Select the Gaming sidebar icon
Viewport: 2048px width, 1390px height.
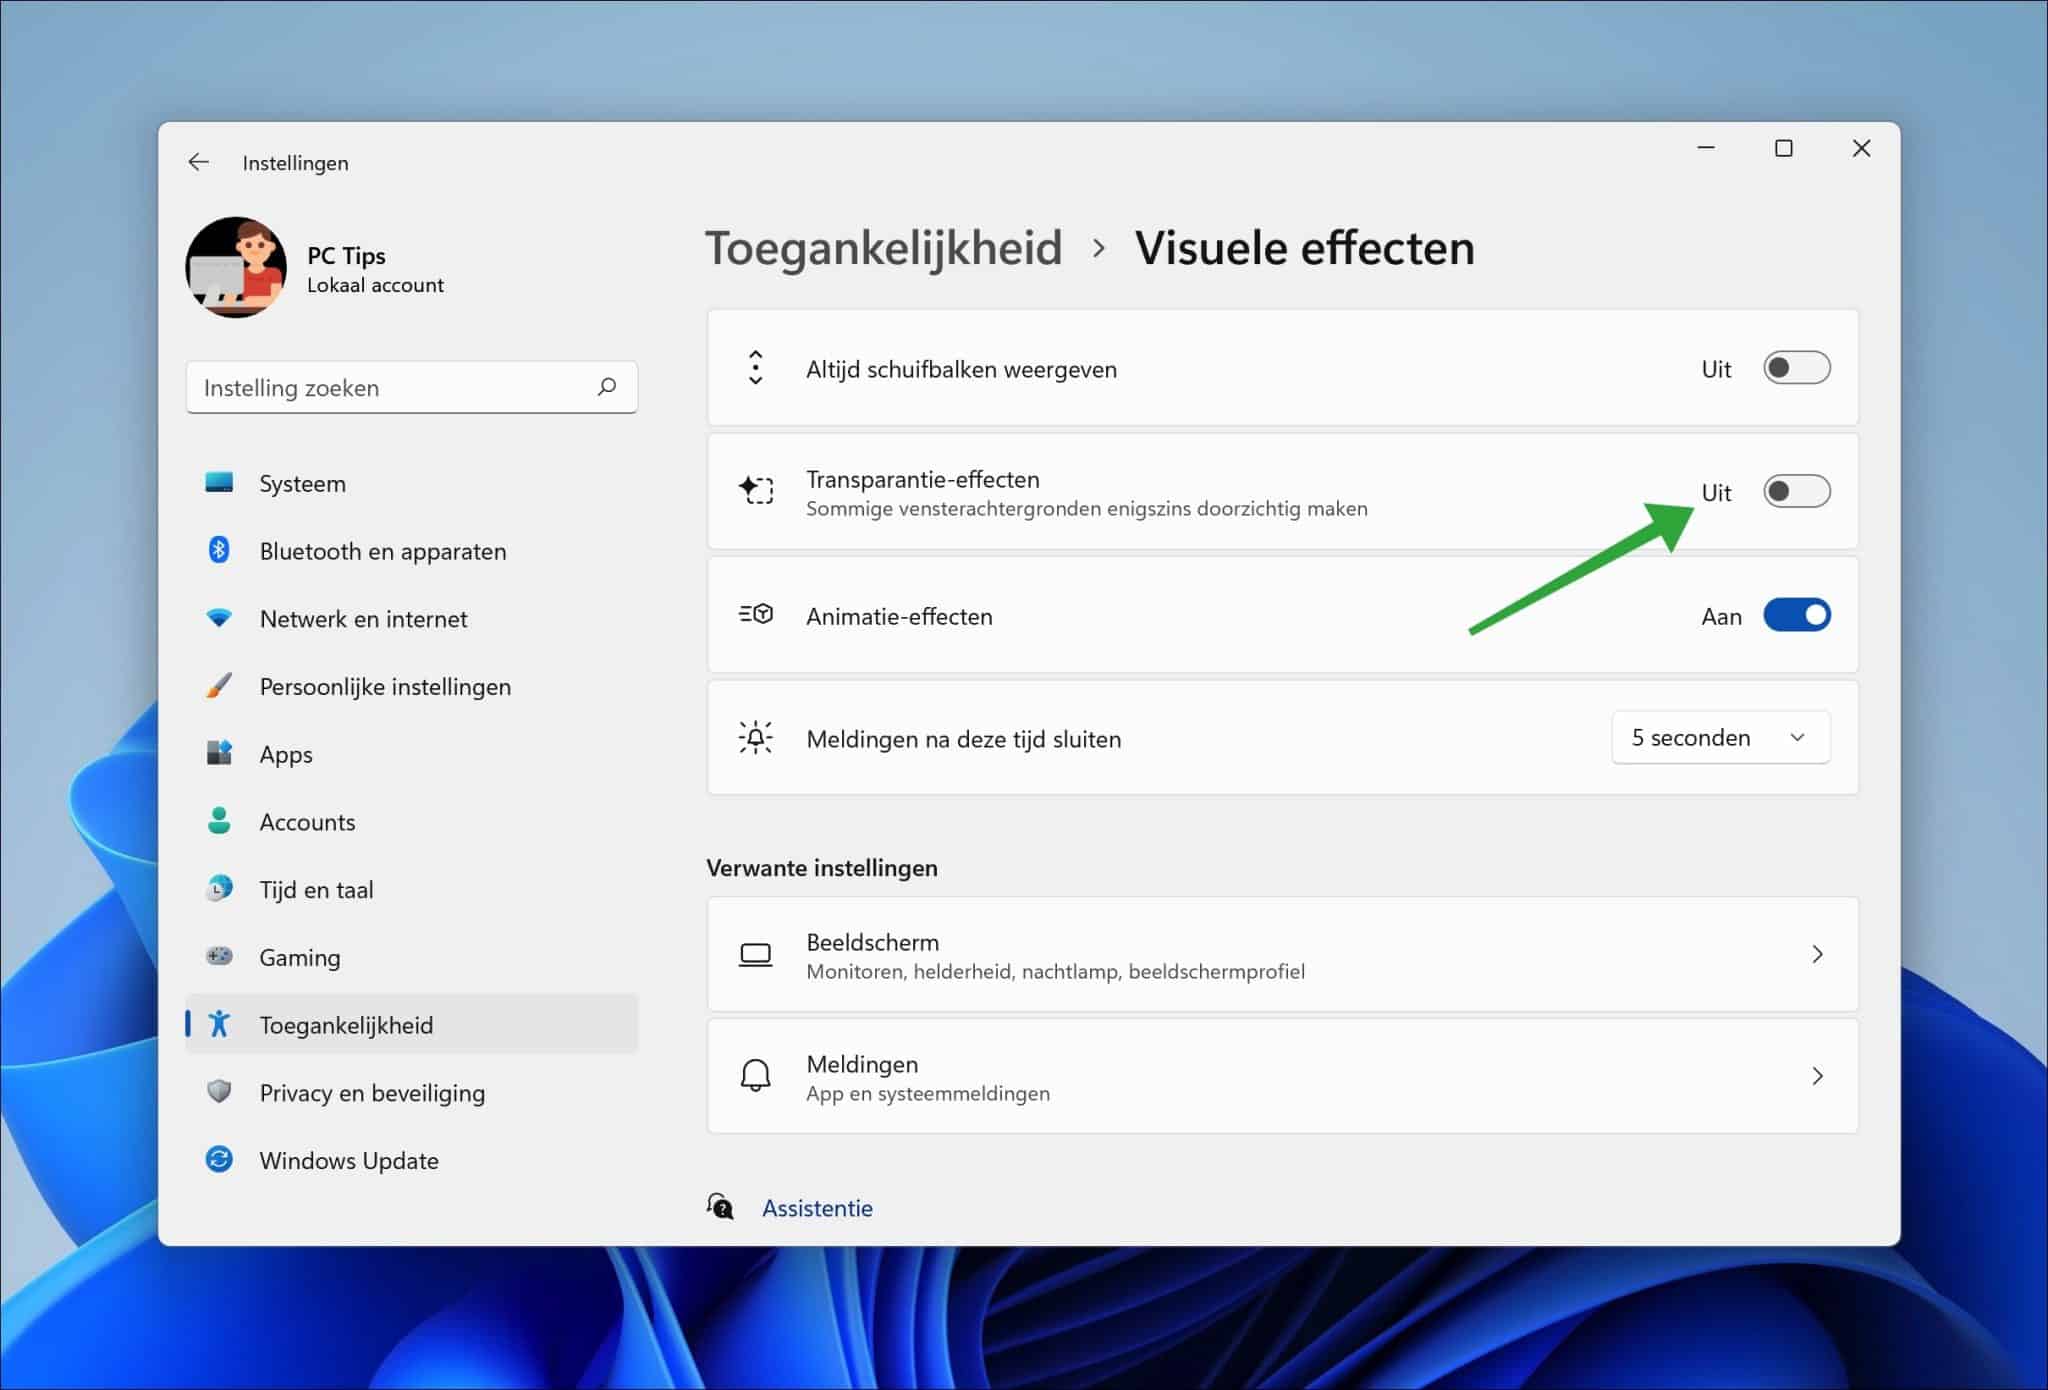[219, 957]
